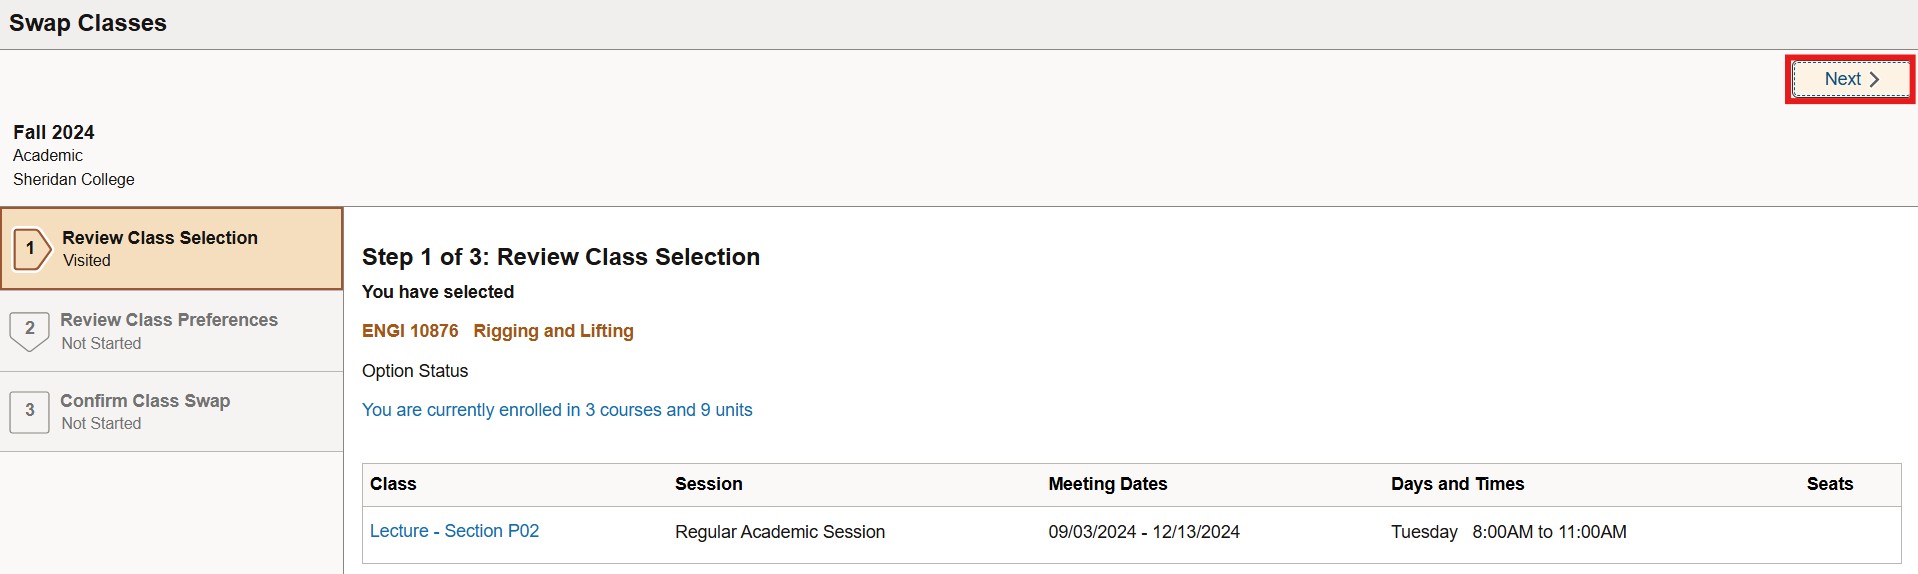The image size is (1918, 574).
Task: Select the Regular Academic Session cell
Action: (779, 532)
